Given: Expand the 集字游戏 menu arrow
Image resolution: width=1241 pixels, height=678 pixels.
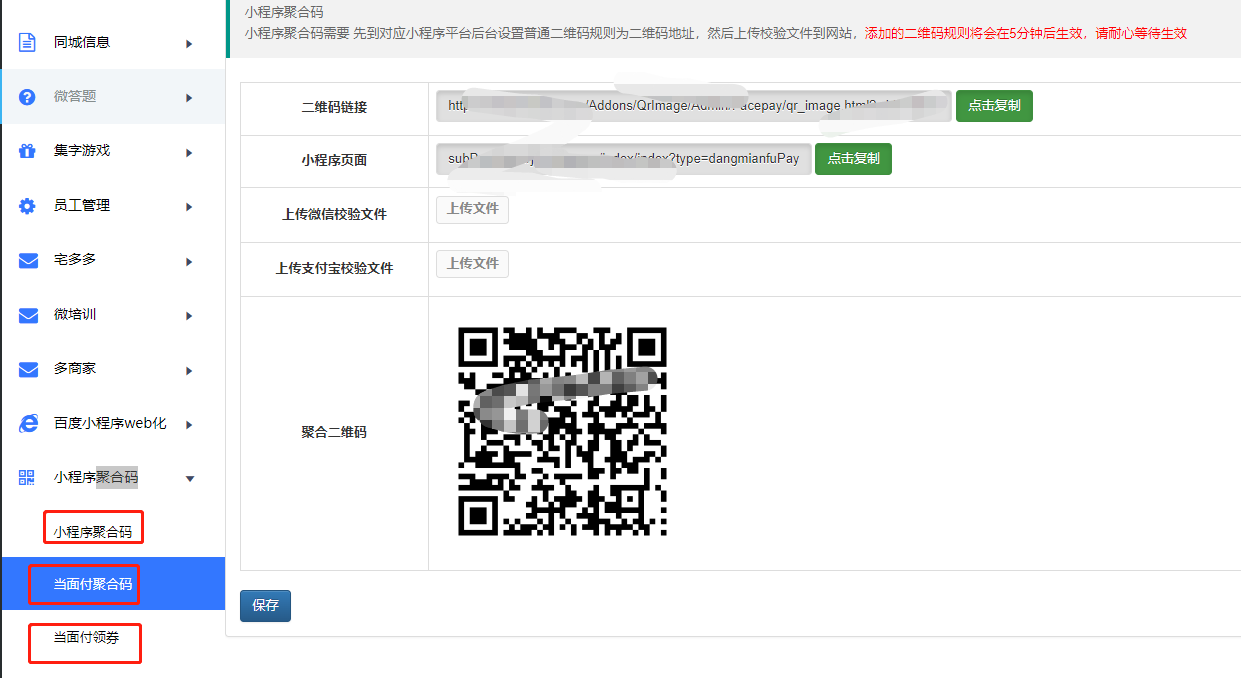Looking at the screenshot, I should [189, 152].
